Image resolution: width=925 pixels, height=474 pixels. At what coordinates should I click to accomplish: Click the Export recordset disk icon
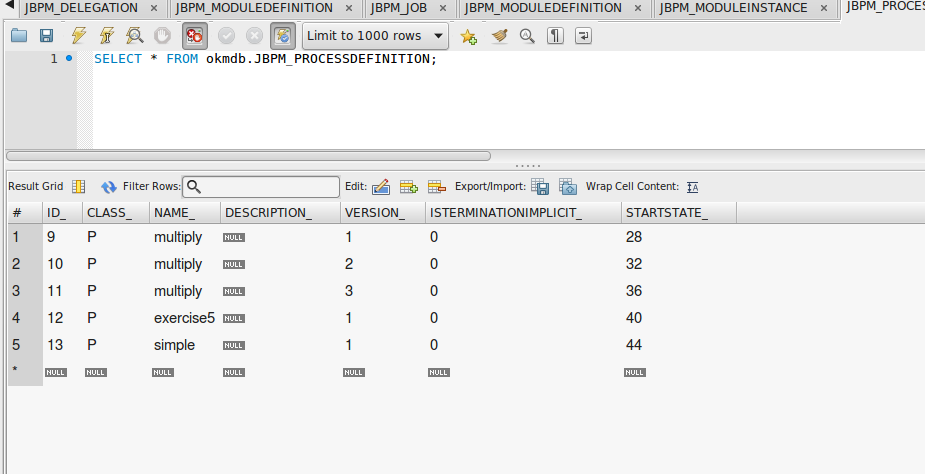click(540, 187)
